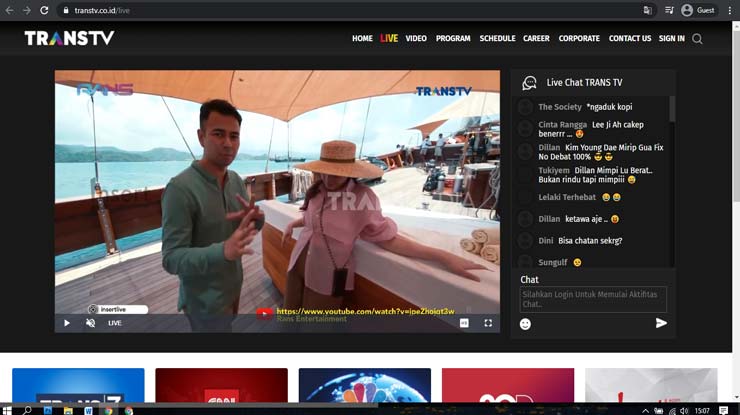Screen dimensions: 740x415
Task: Click the chat panel scrollbar
Action: (x=672, y=110)
